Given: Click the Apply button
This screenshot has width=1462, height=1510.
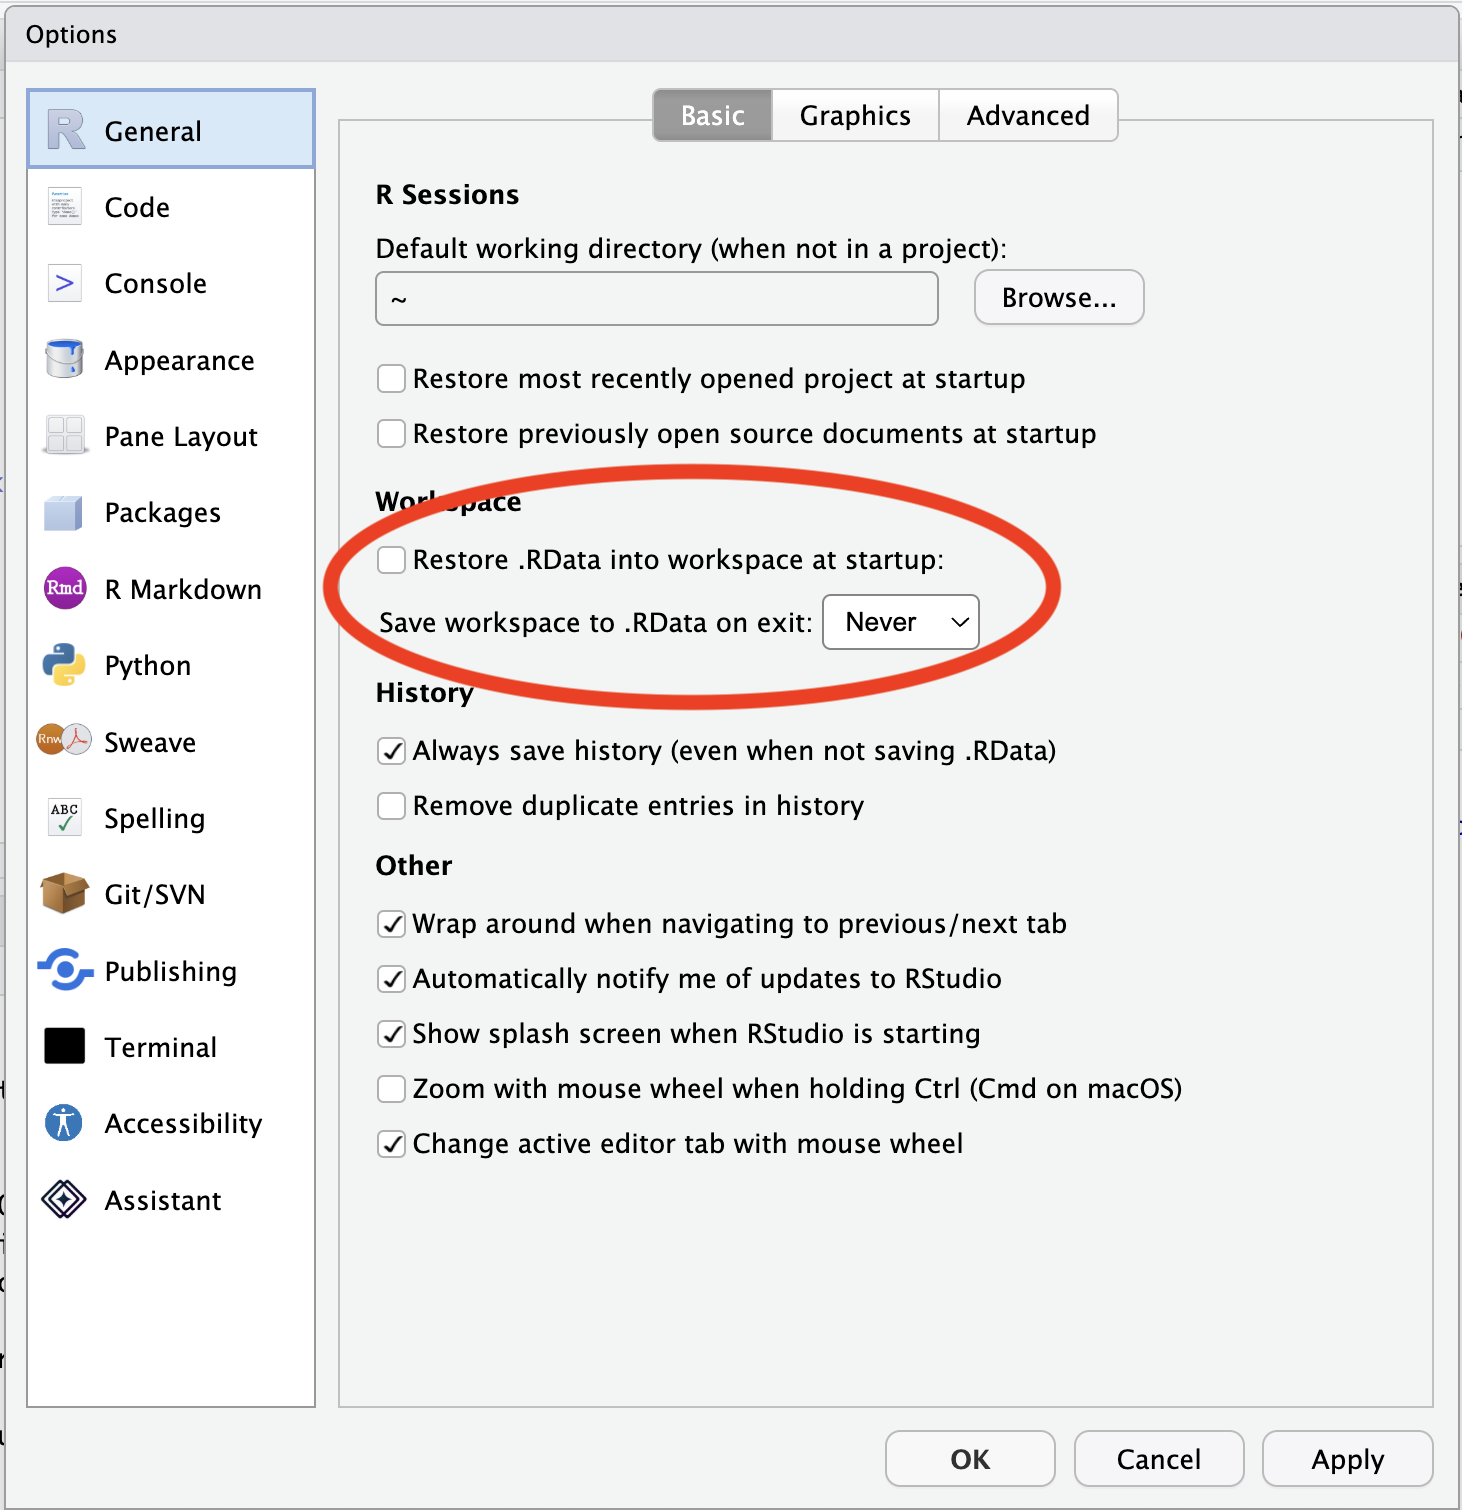Looking at the screenshot, I should click(x=1348, y=1459).
